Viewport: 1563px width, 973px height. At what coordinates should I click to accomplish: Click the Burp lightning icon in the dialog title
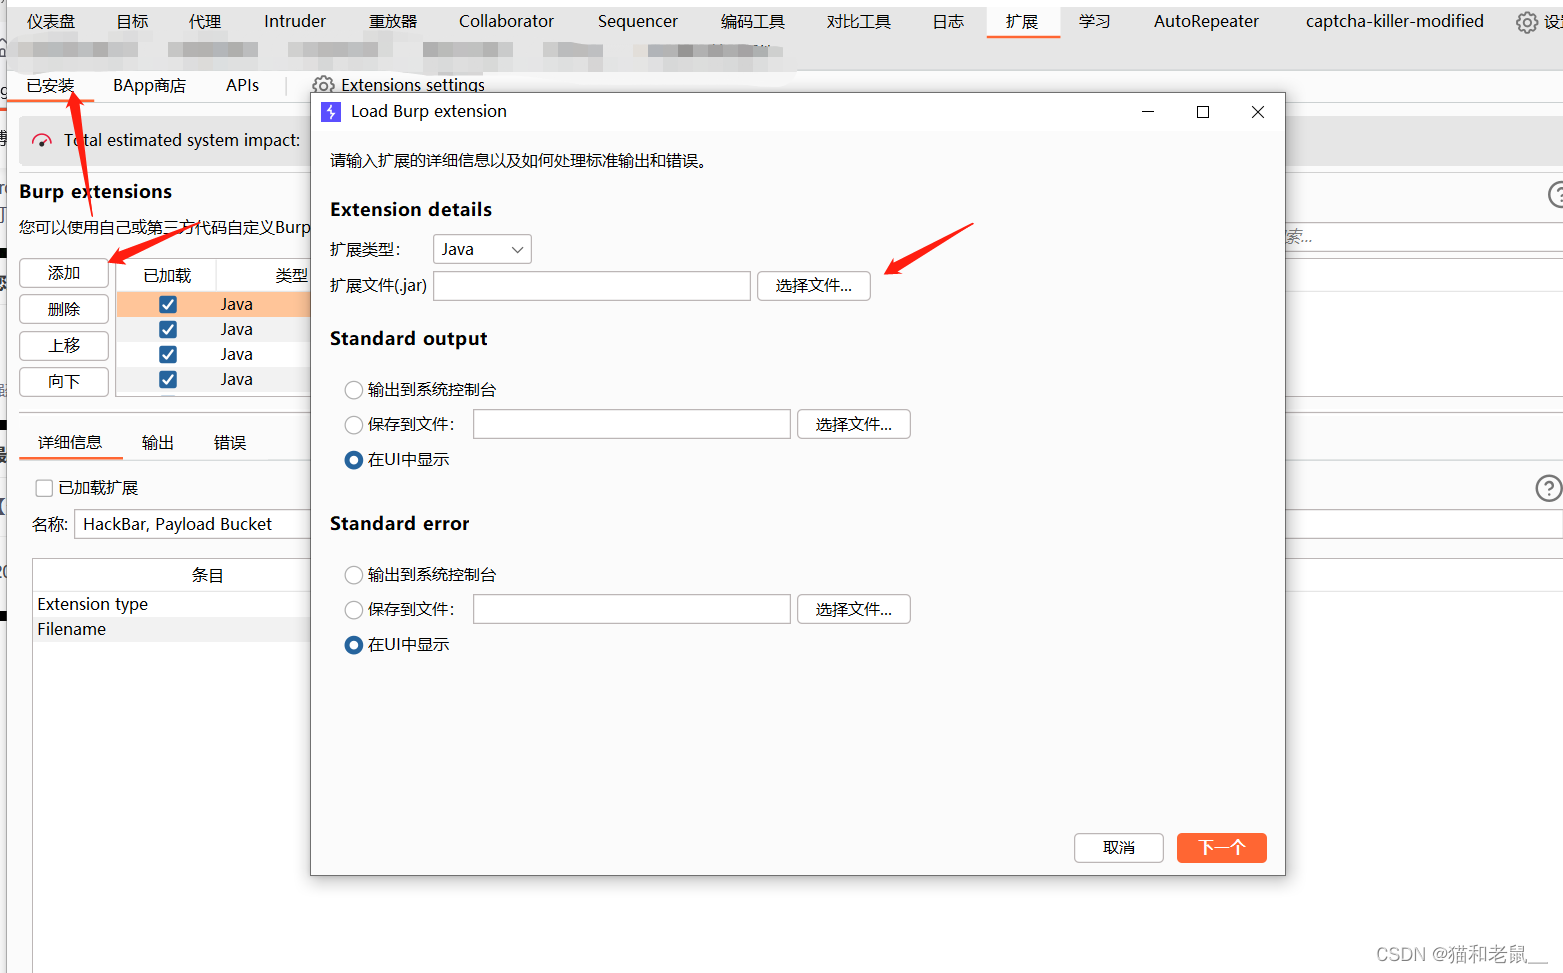(x=331, y=112)
